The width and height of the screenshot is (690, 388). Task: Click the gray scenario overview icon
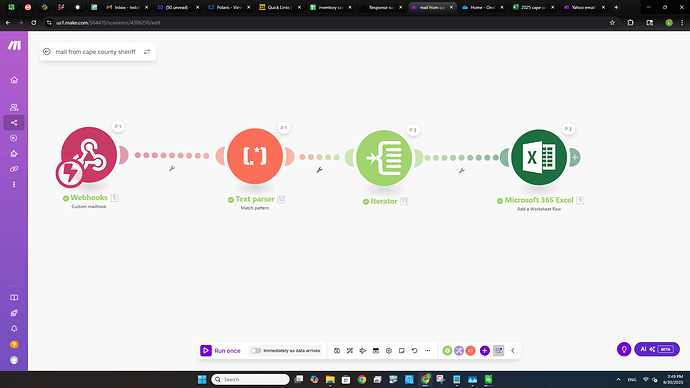(x=499, y=351)
